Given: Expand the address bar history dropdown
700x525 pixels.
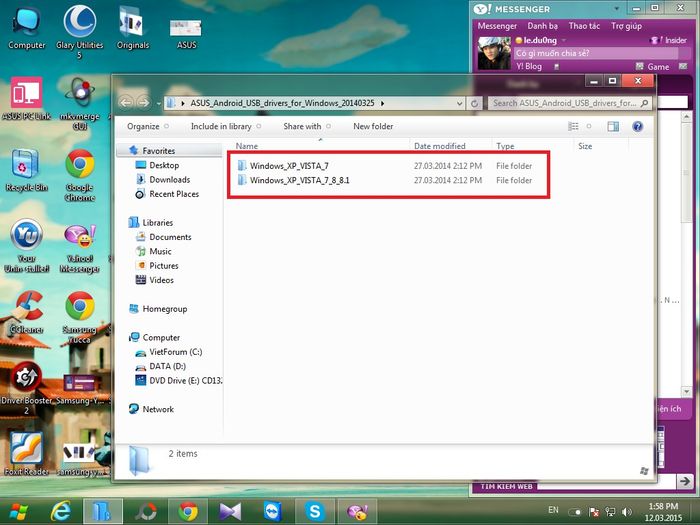Looking at the screenshot, I should (x=459, y=103).
